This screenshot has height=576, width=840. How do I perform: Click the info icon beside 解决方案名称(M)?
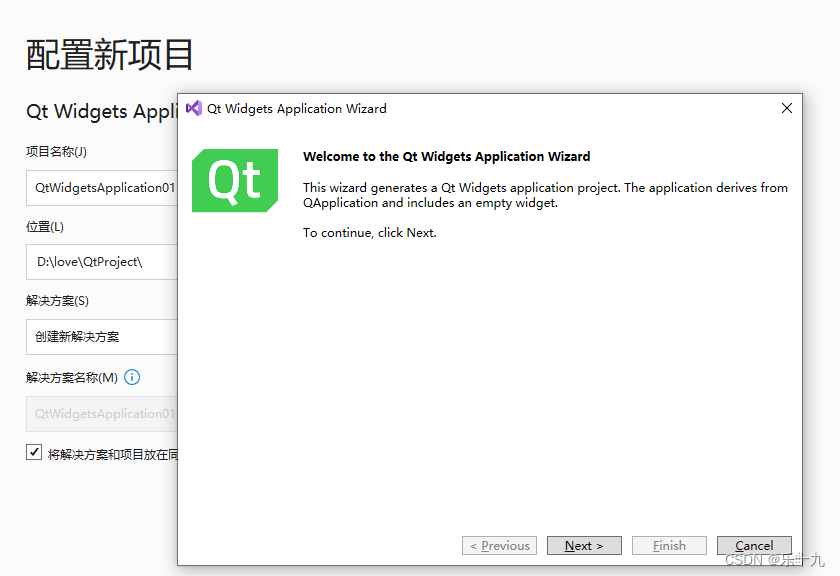(x=132, y=377)
